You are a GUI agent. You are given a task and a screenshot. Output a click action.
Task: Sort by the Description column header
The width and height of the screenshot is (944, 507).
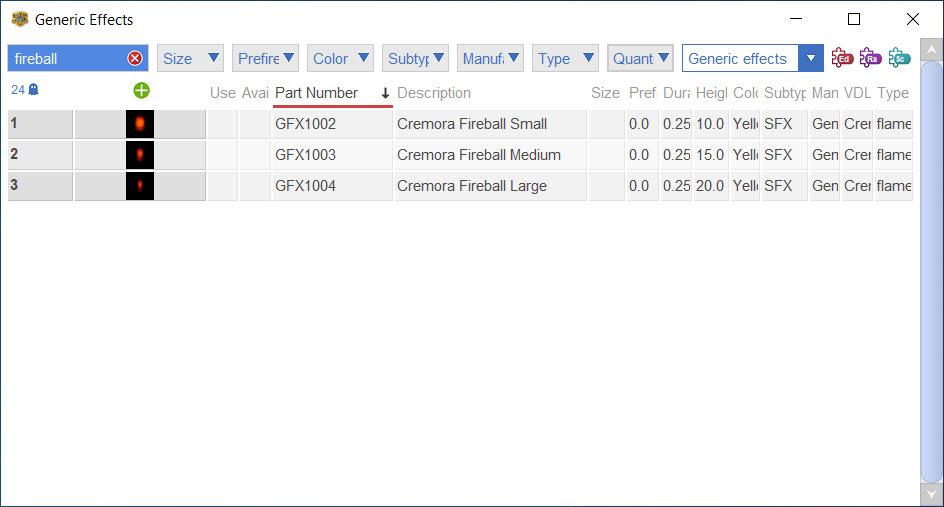coord(434,93)
